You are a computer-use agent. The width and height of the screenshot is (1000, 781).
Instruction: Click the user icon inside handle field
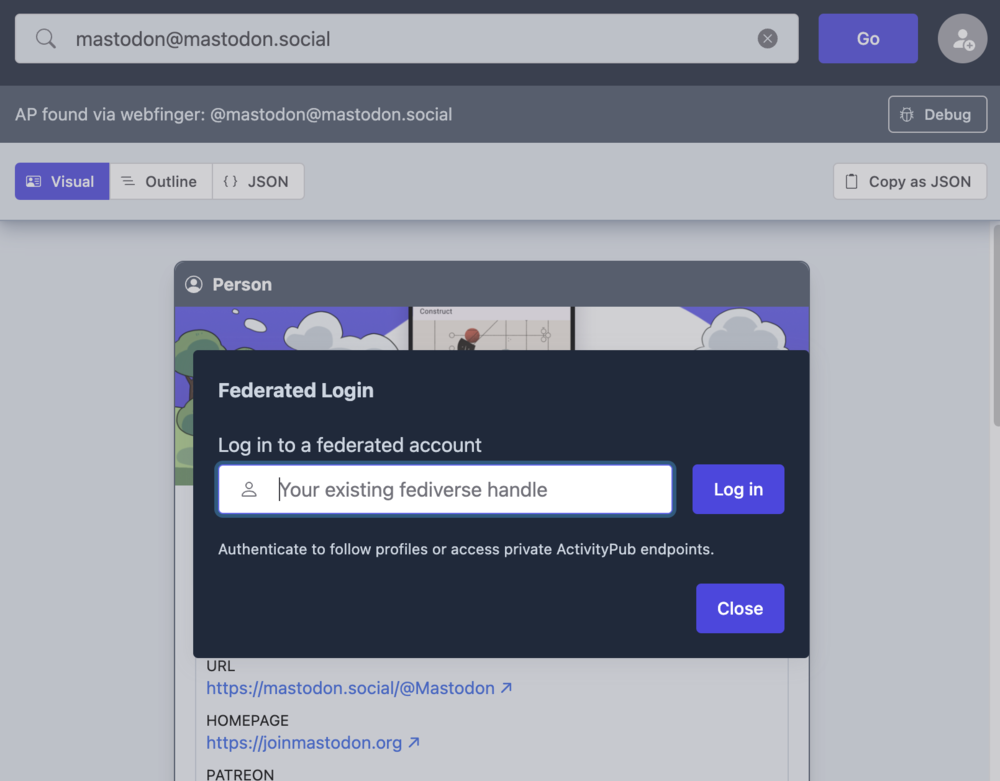[x=249, y=490]
